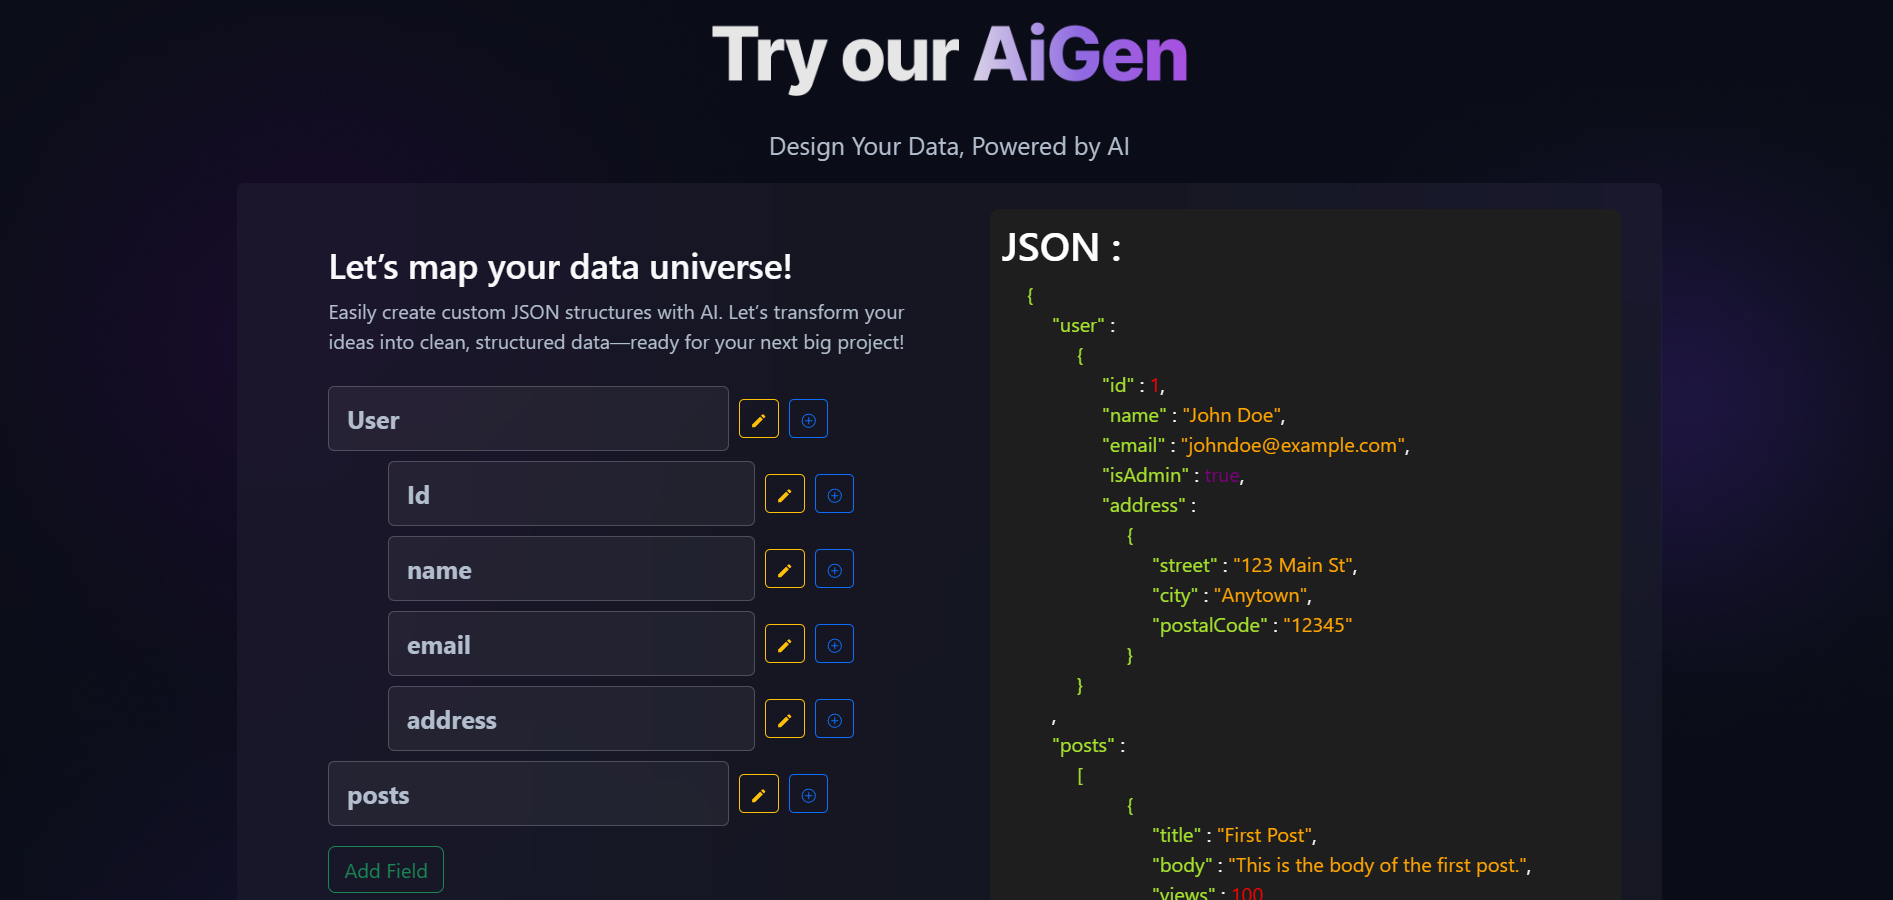This screenshot has height=900, width=1893.
Task: Add nested field under address
Action: coord(834,719)
